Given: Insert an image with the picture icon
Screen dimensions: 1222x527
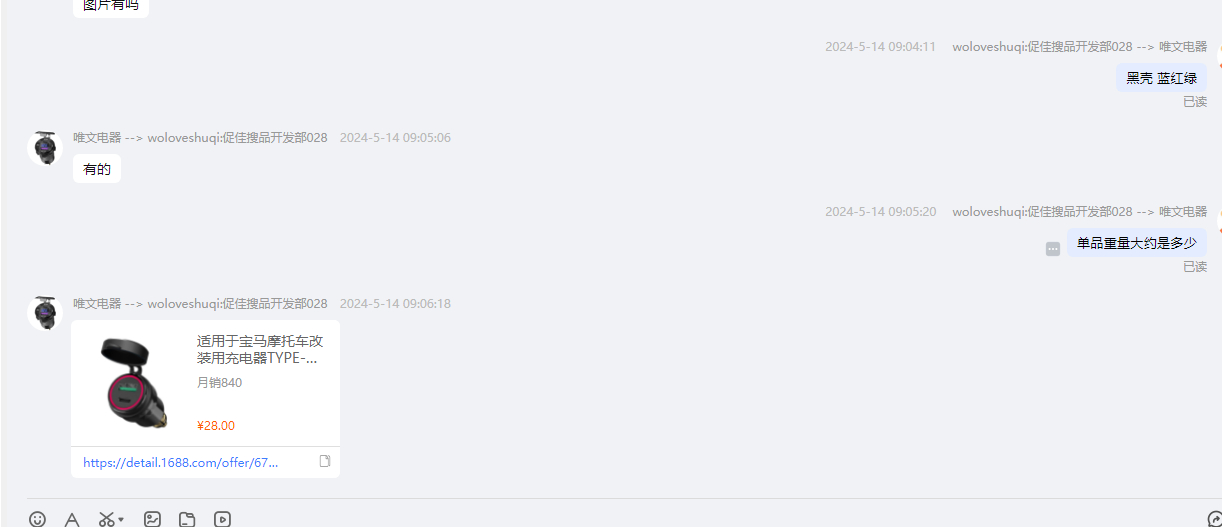Looking at the screenshot, I should [152, 519].
